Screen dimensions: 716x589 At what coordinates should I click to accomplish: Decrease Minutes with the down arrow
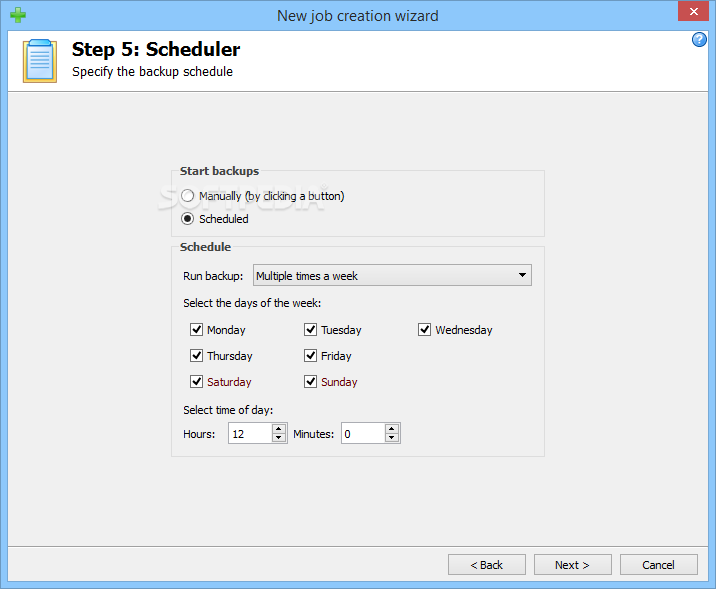(x=392, y=438)
